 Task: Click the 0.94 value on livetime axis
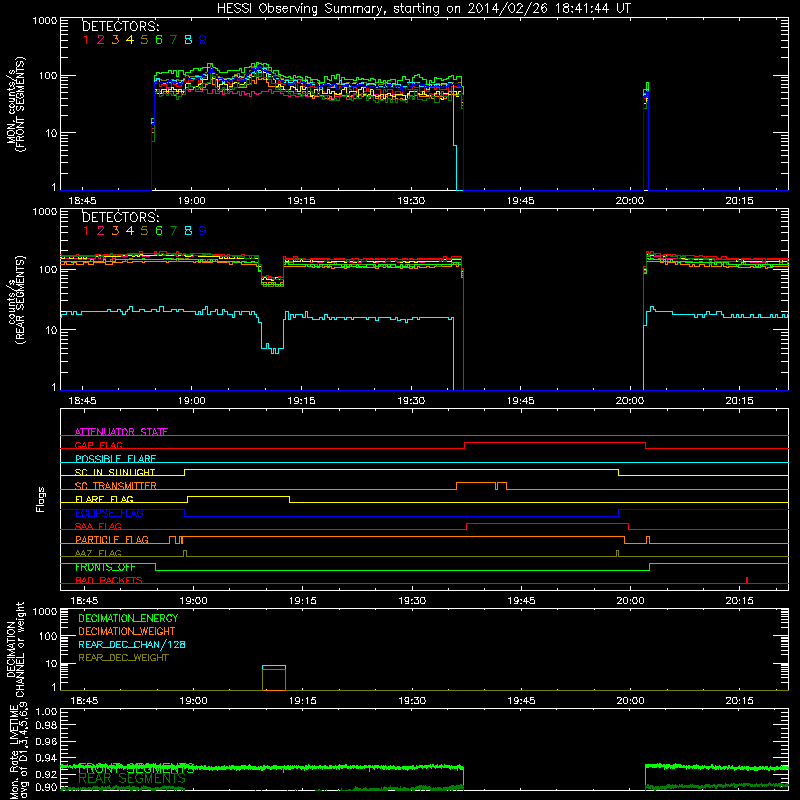click(x=46, y=758)
